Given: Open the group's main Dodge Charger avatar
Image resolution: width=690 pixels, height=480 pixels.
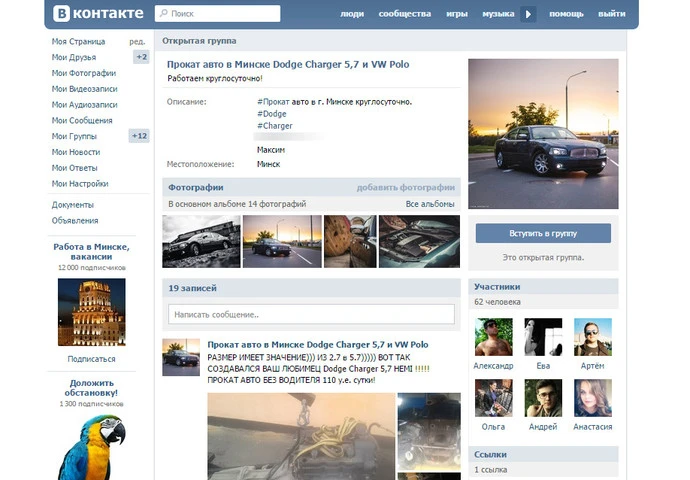Looking at the screenshot, I should [x=543, y=134].
